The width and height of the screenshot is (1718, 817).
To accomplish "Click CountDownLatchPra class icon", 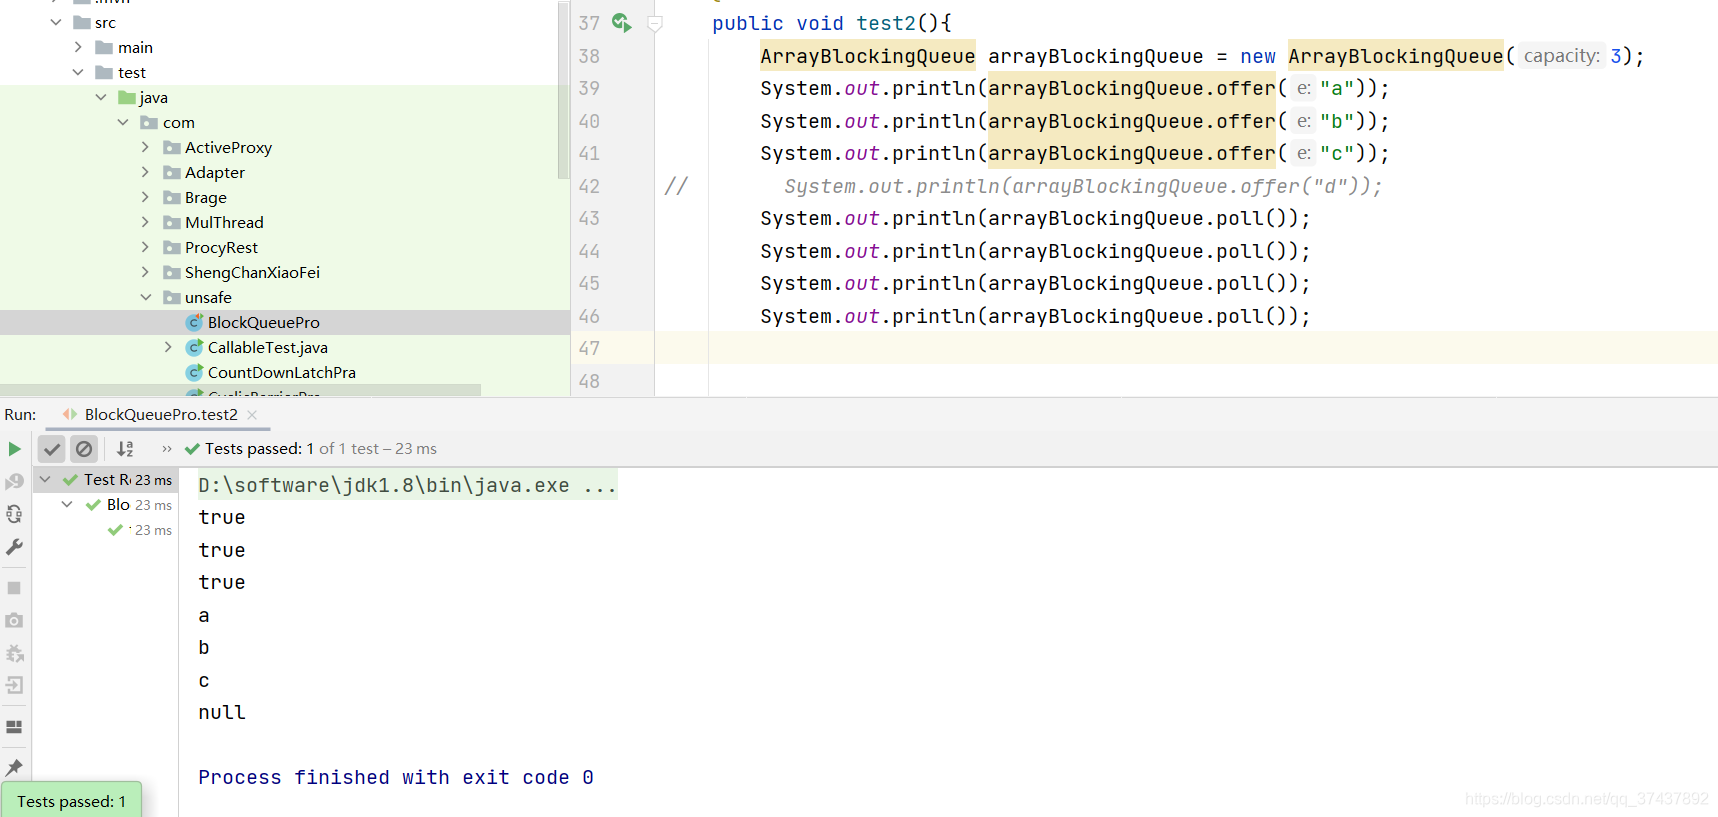I will pos(195,372).
